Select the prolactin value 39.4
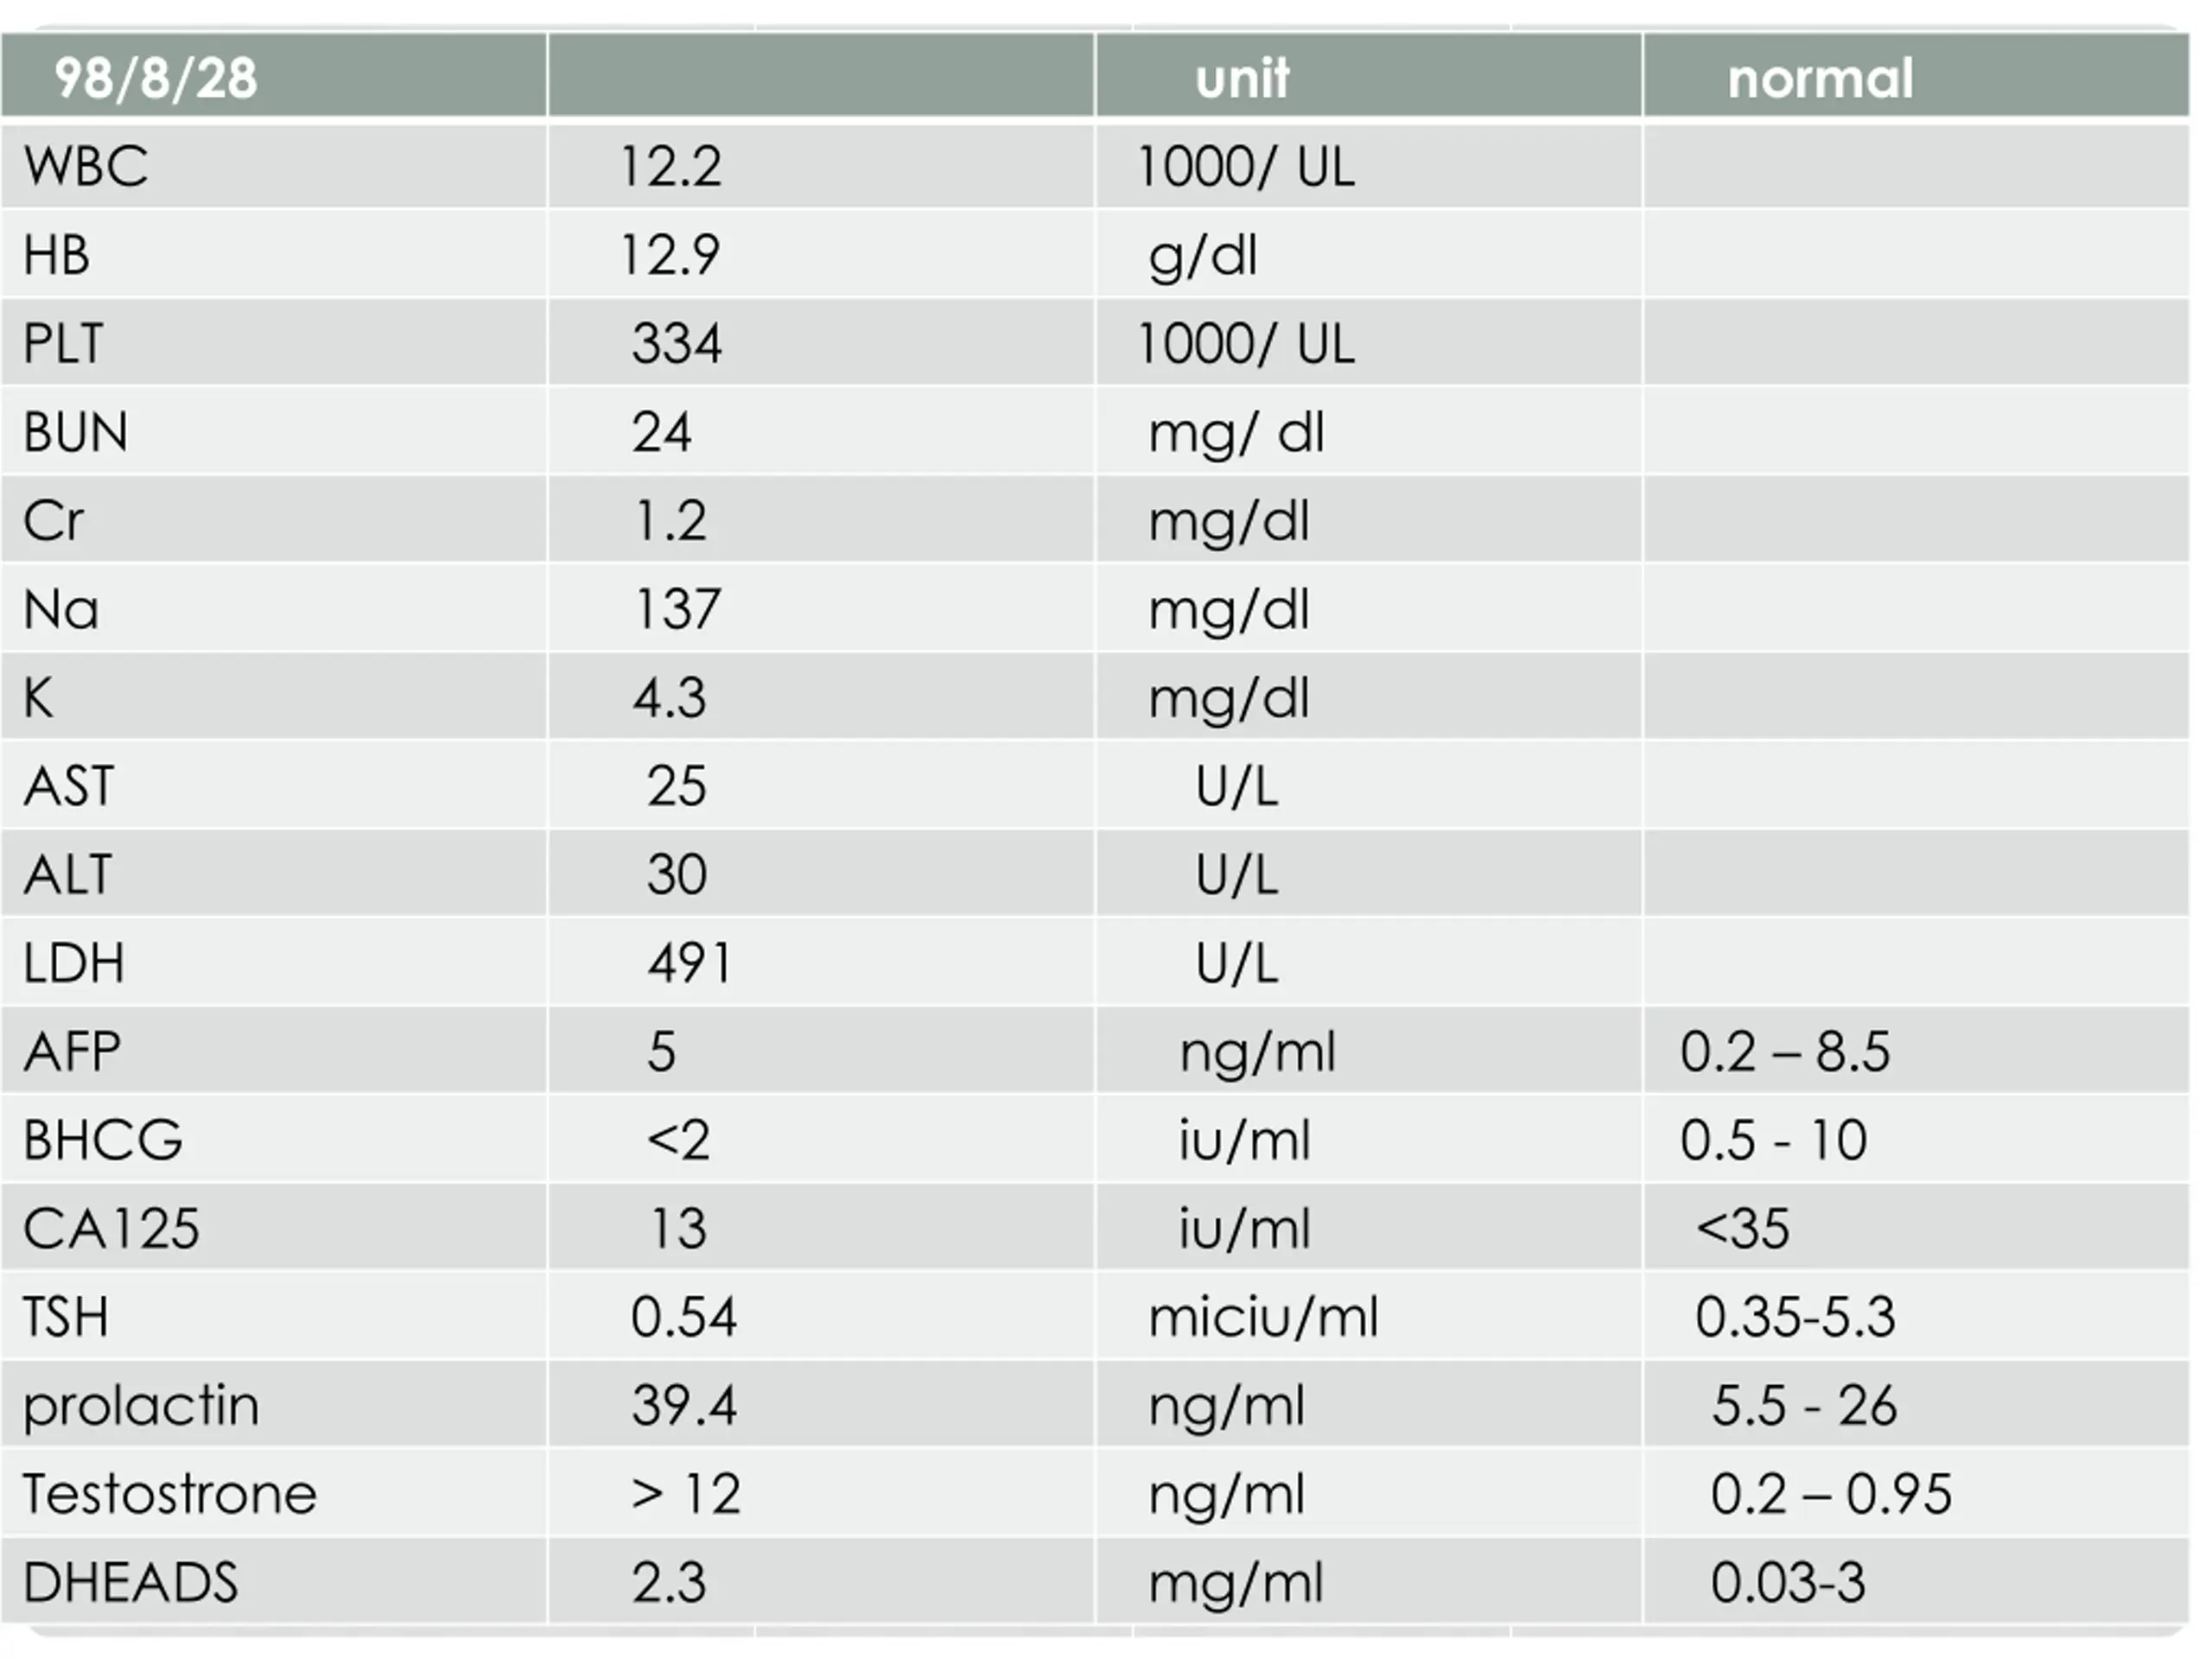Viewport: 2212px width, 1659px height. (x=684, y=1405)
